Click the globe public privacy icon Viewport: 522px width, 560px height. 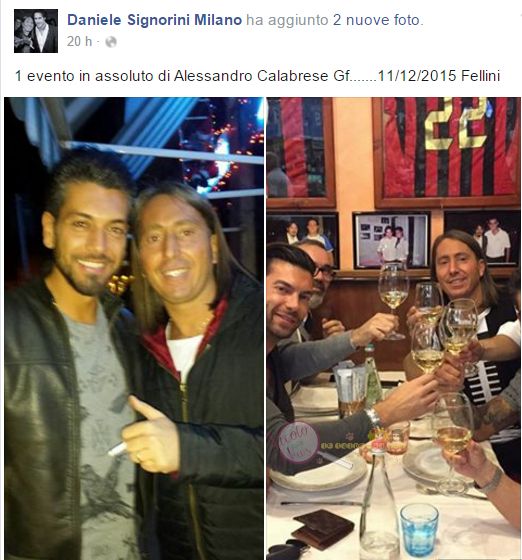pyautogui.click(x=111, y=42)
